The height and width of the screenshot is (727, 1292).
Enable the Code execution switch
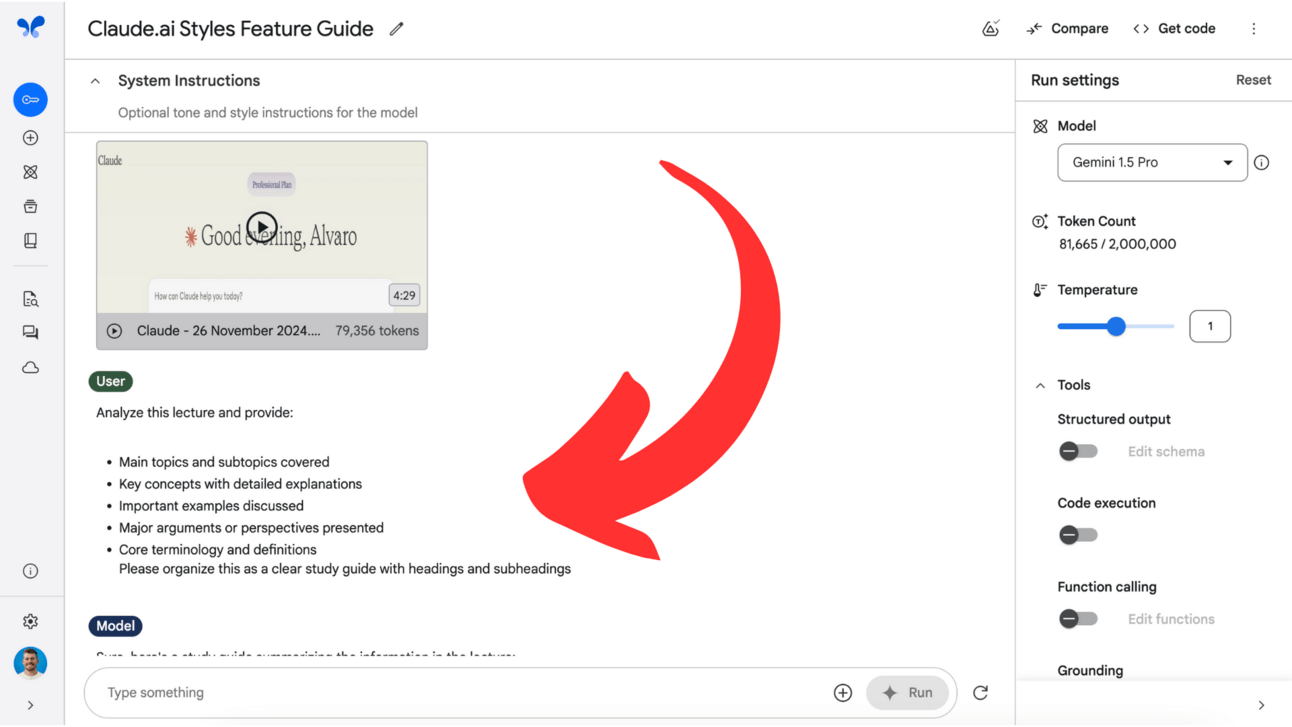click(x=1078, y=535)
